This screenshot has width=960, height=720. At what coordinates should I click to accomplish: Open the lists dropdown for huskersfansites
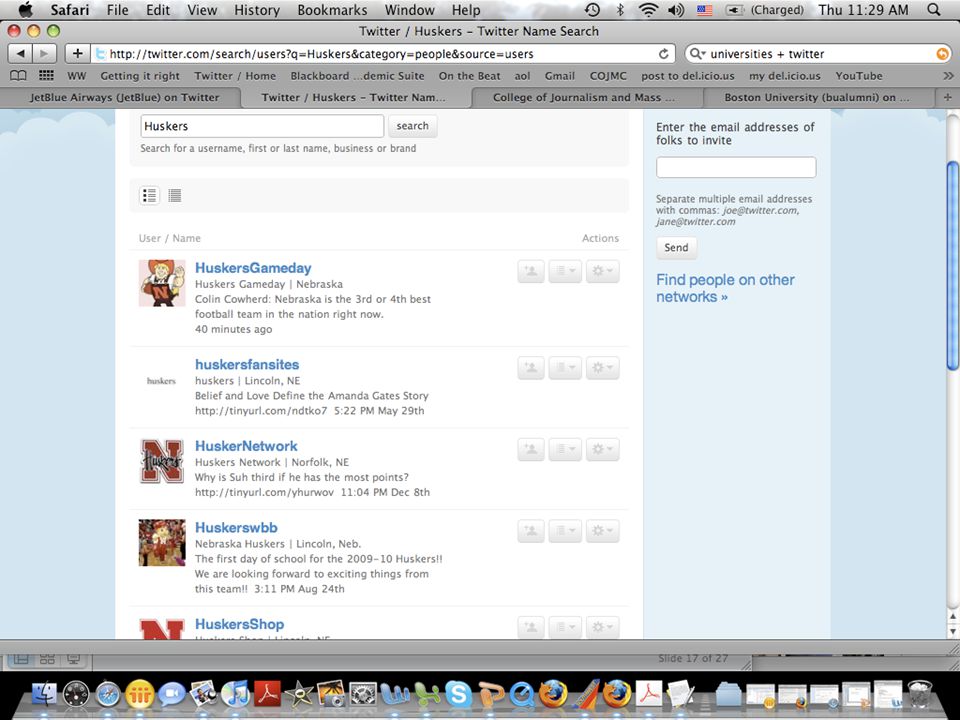pos(564,368)
